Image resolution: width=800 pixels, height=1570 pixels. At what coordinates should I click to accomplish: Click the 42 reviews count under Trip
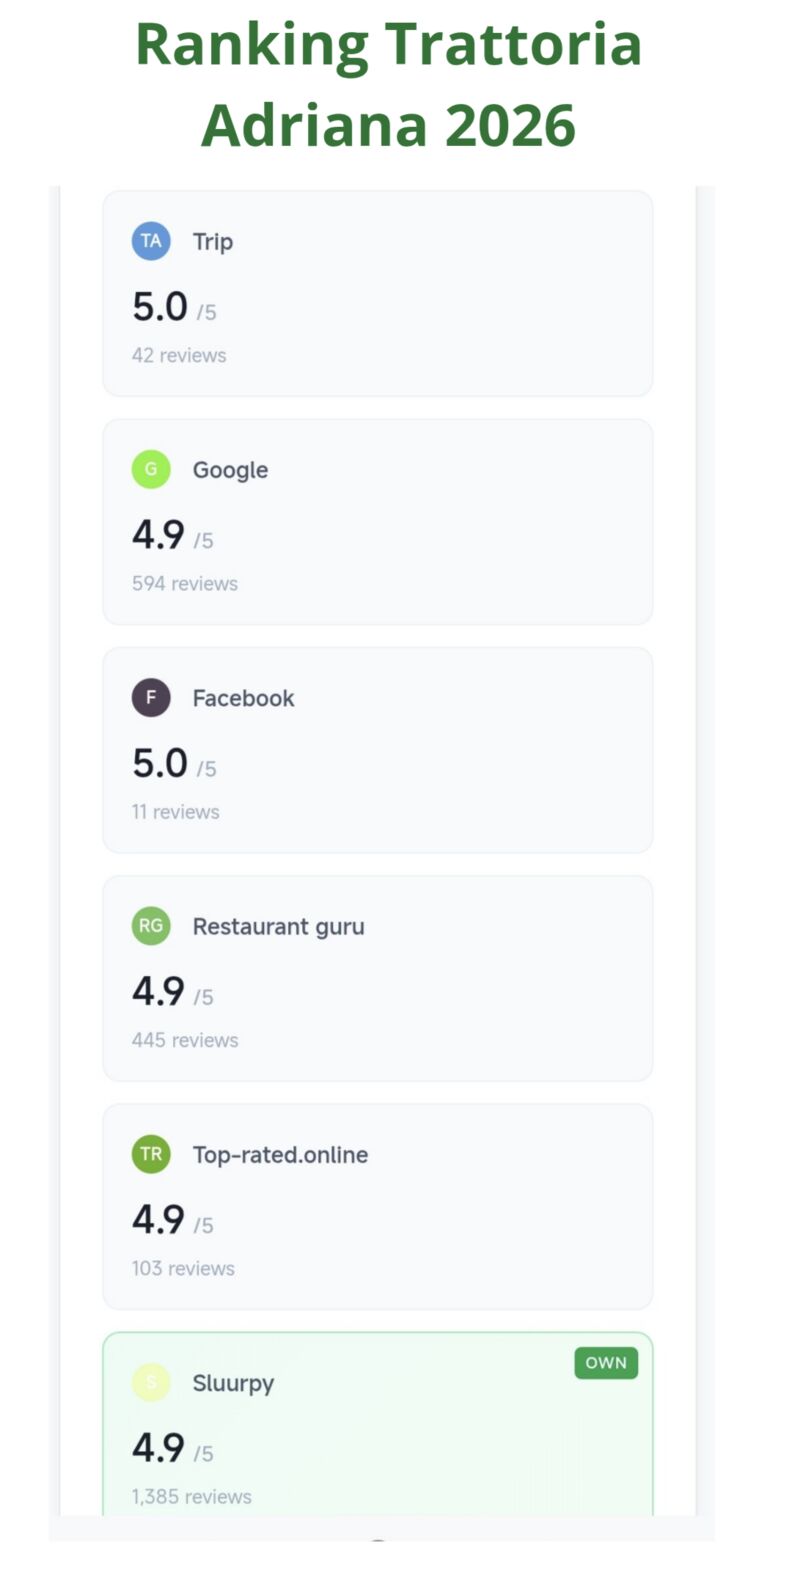click(179, 355)
